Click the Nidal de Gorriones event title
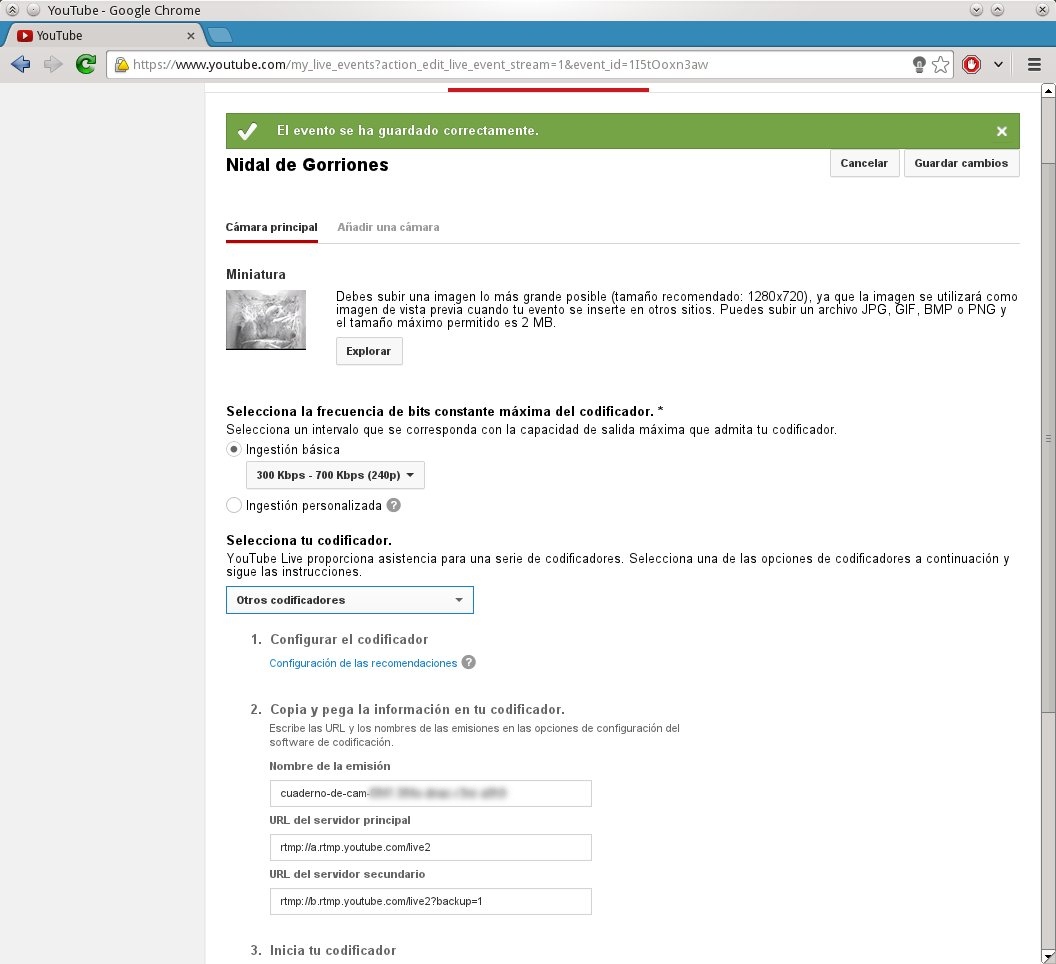This screenshot has width=1056, height=964. (x=307, y=165)
